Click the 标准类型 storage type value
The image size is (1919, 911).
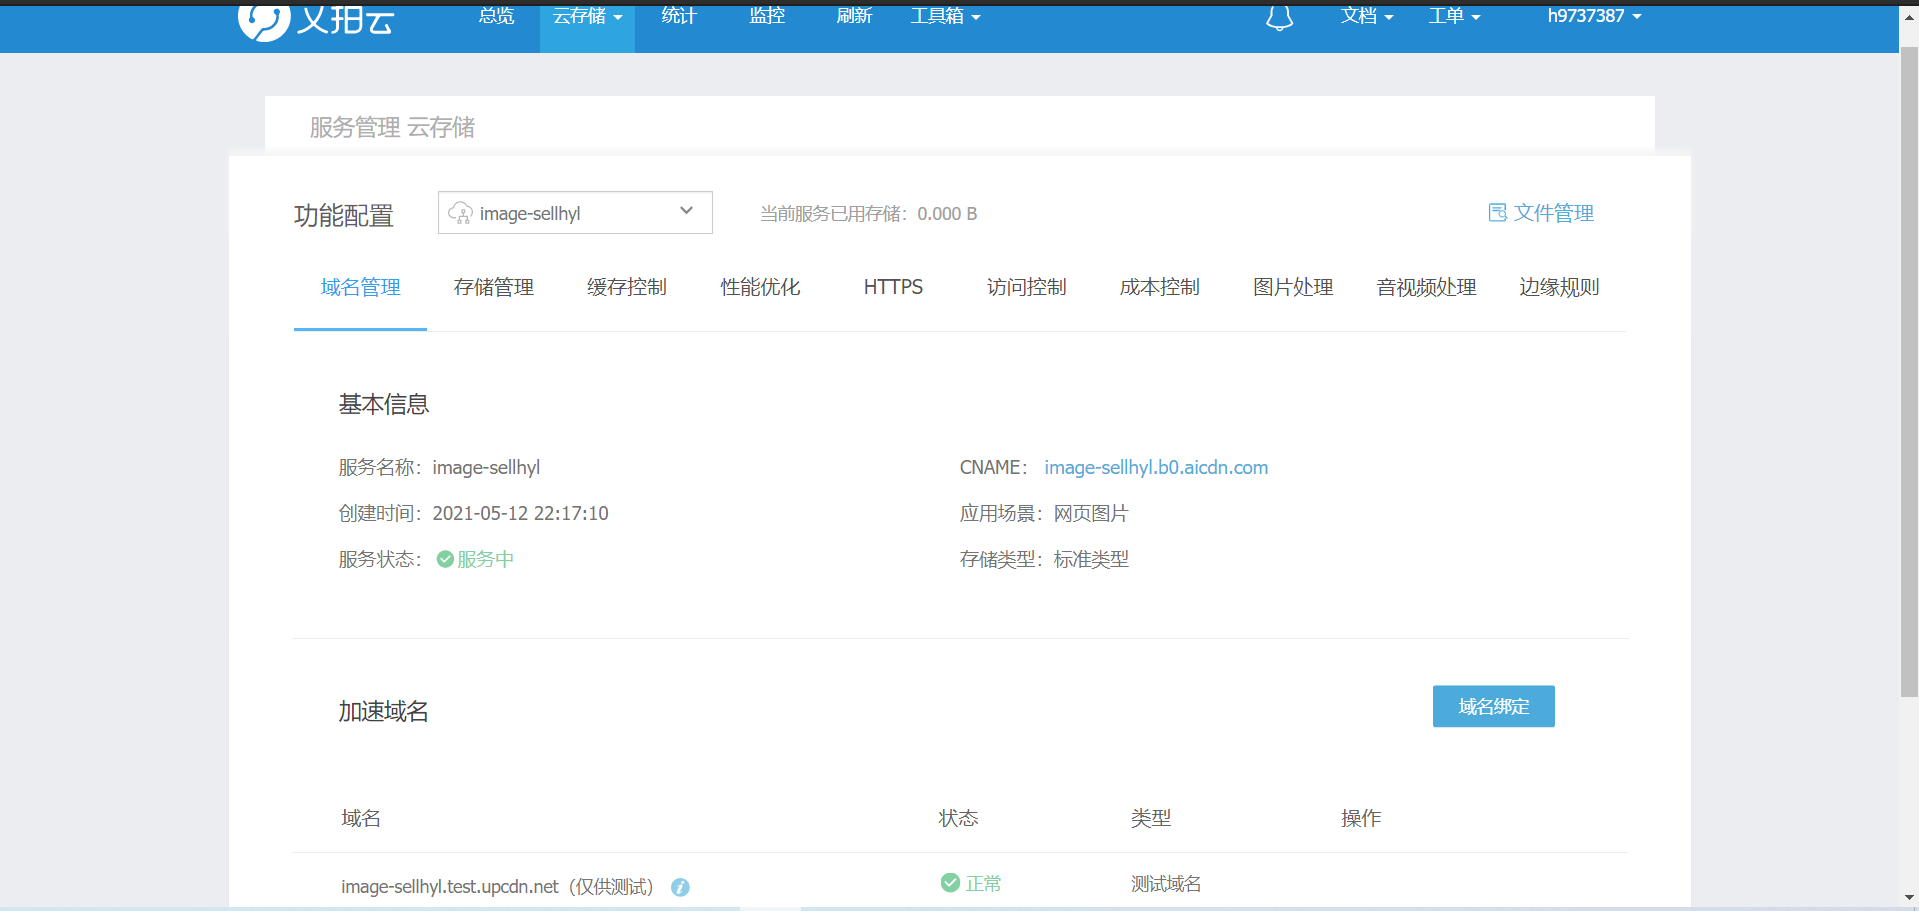click(x=1091, y=560)
